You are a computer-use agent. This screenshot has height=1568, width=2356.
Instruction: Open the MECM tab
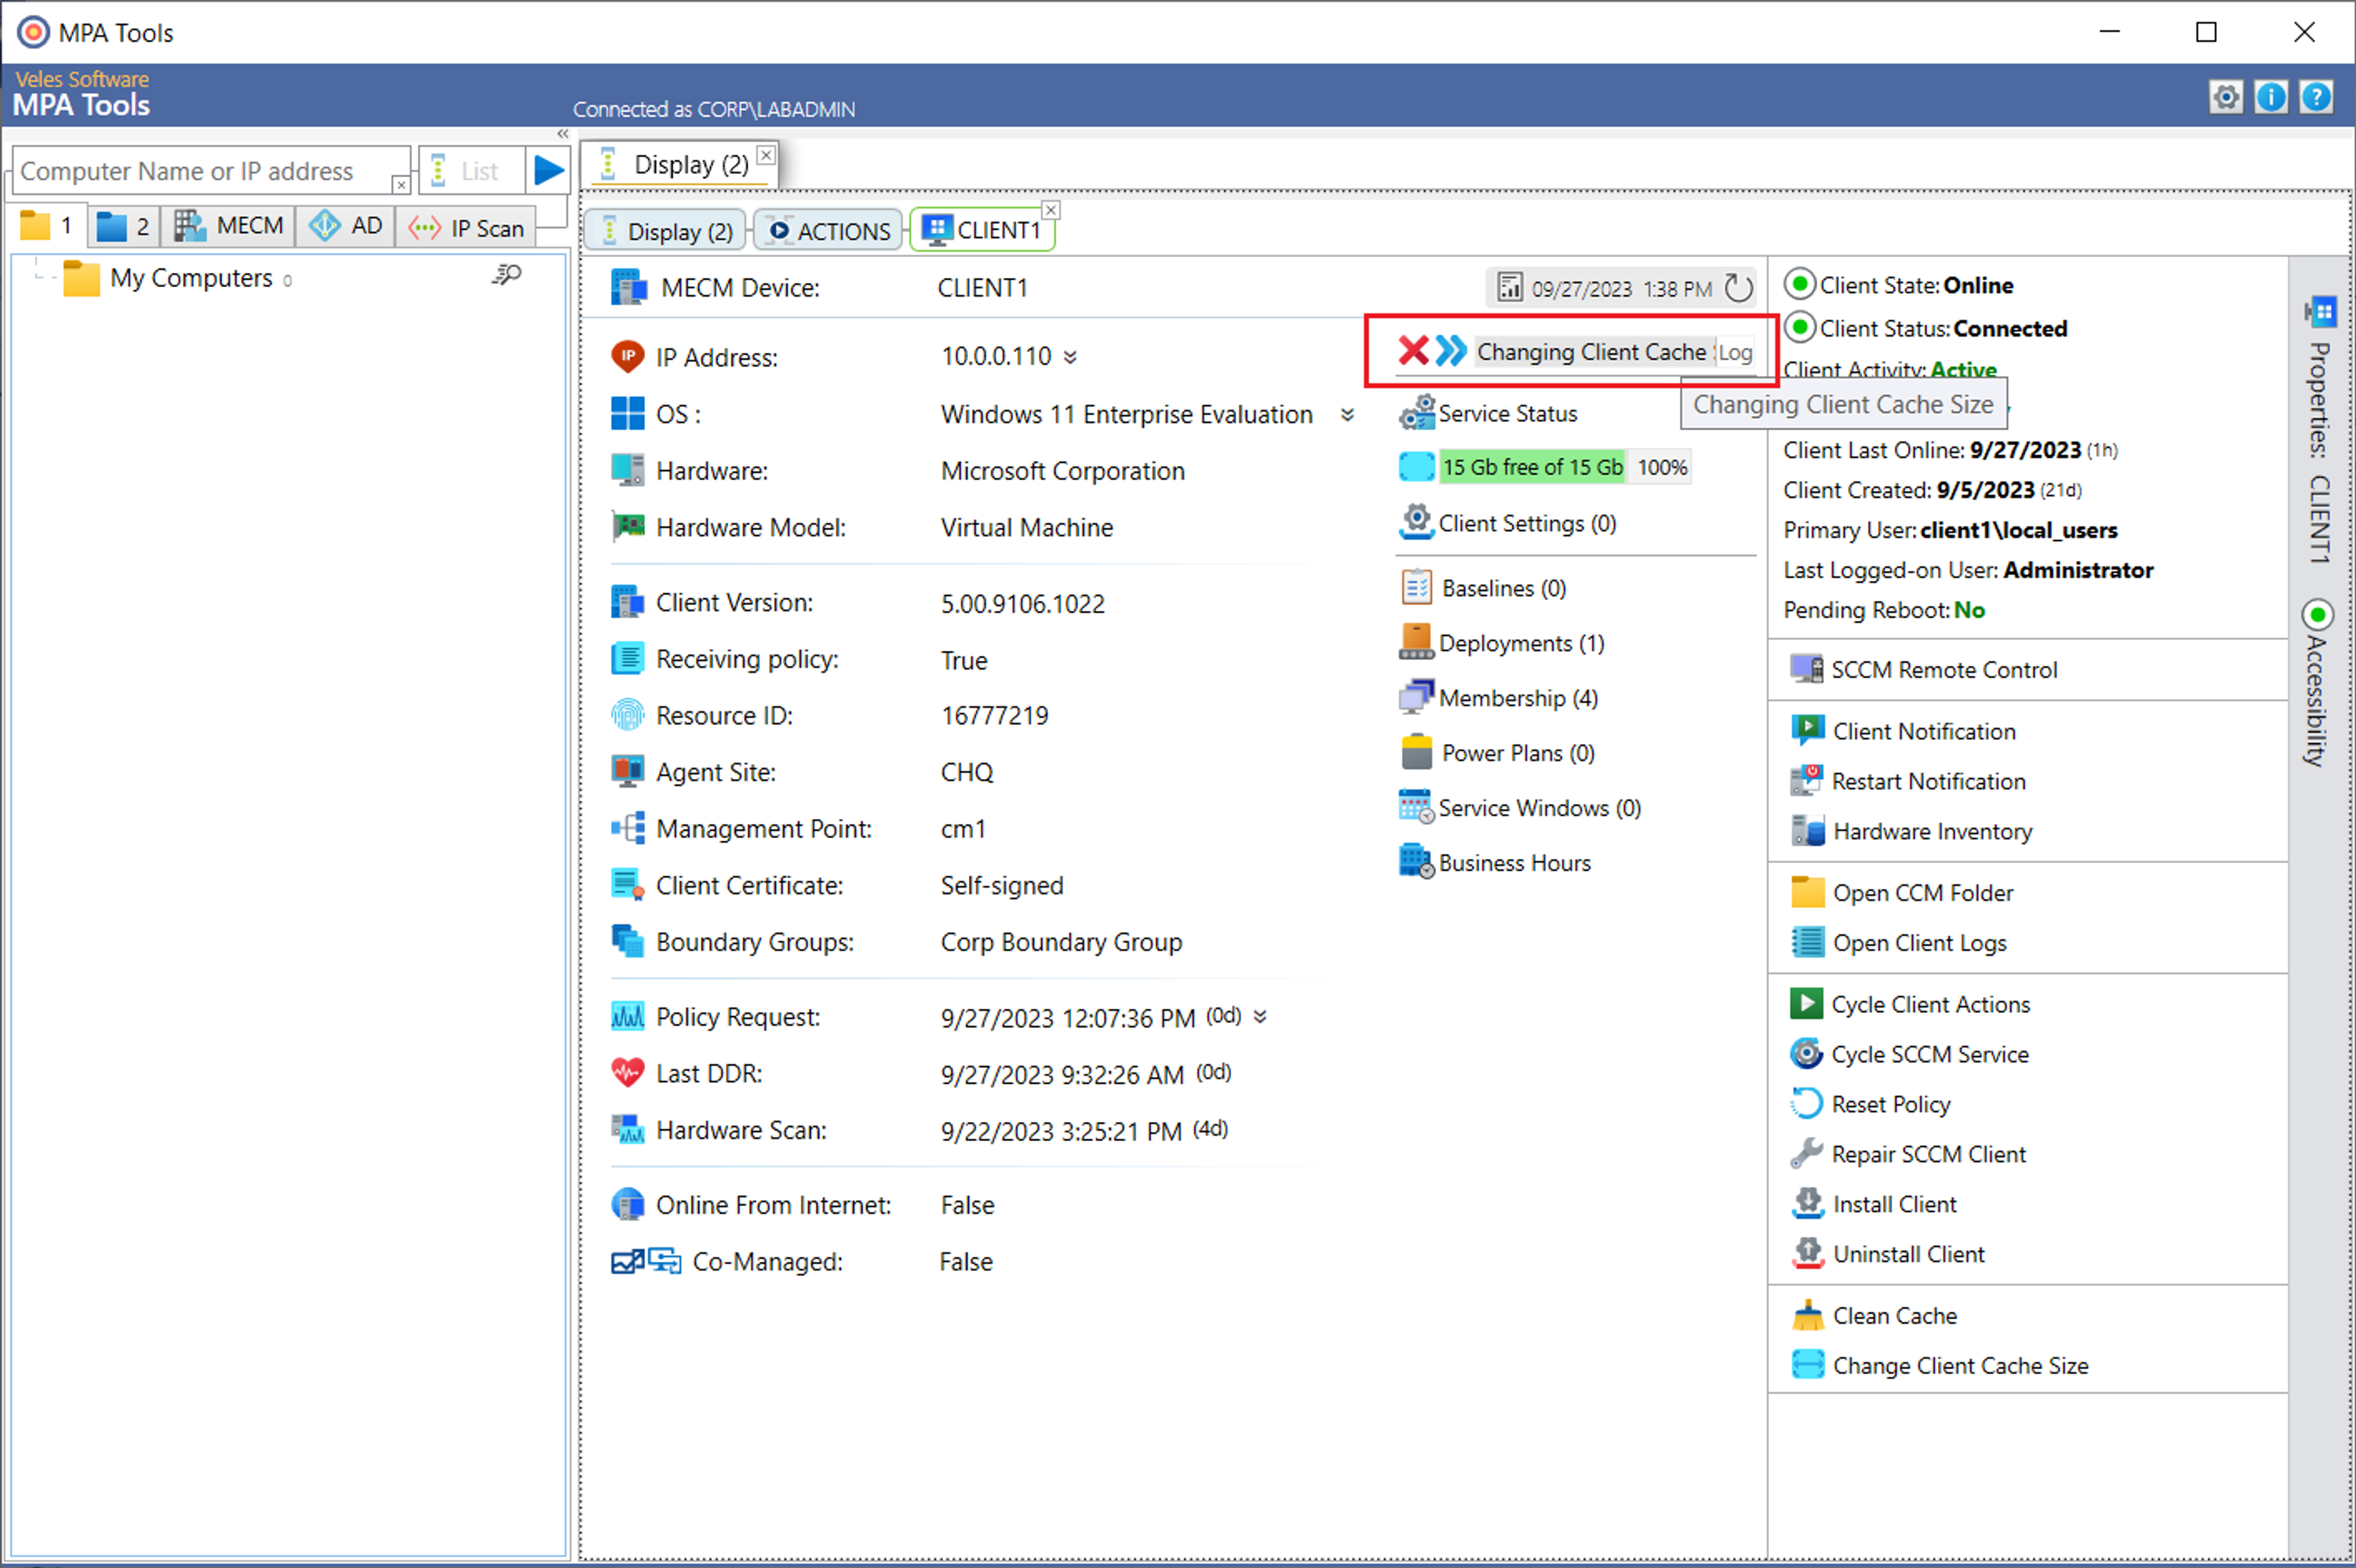click(x=229, y=226)
